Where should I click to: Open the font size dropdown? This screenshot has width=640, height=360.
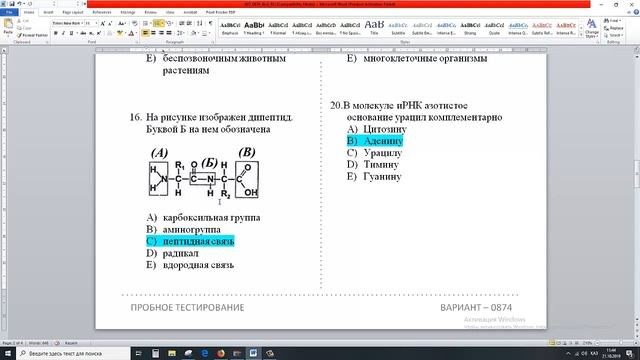pyautogui.click(x=96, y=24)
